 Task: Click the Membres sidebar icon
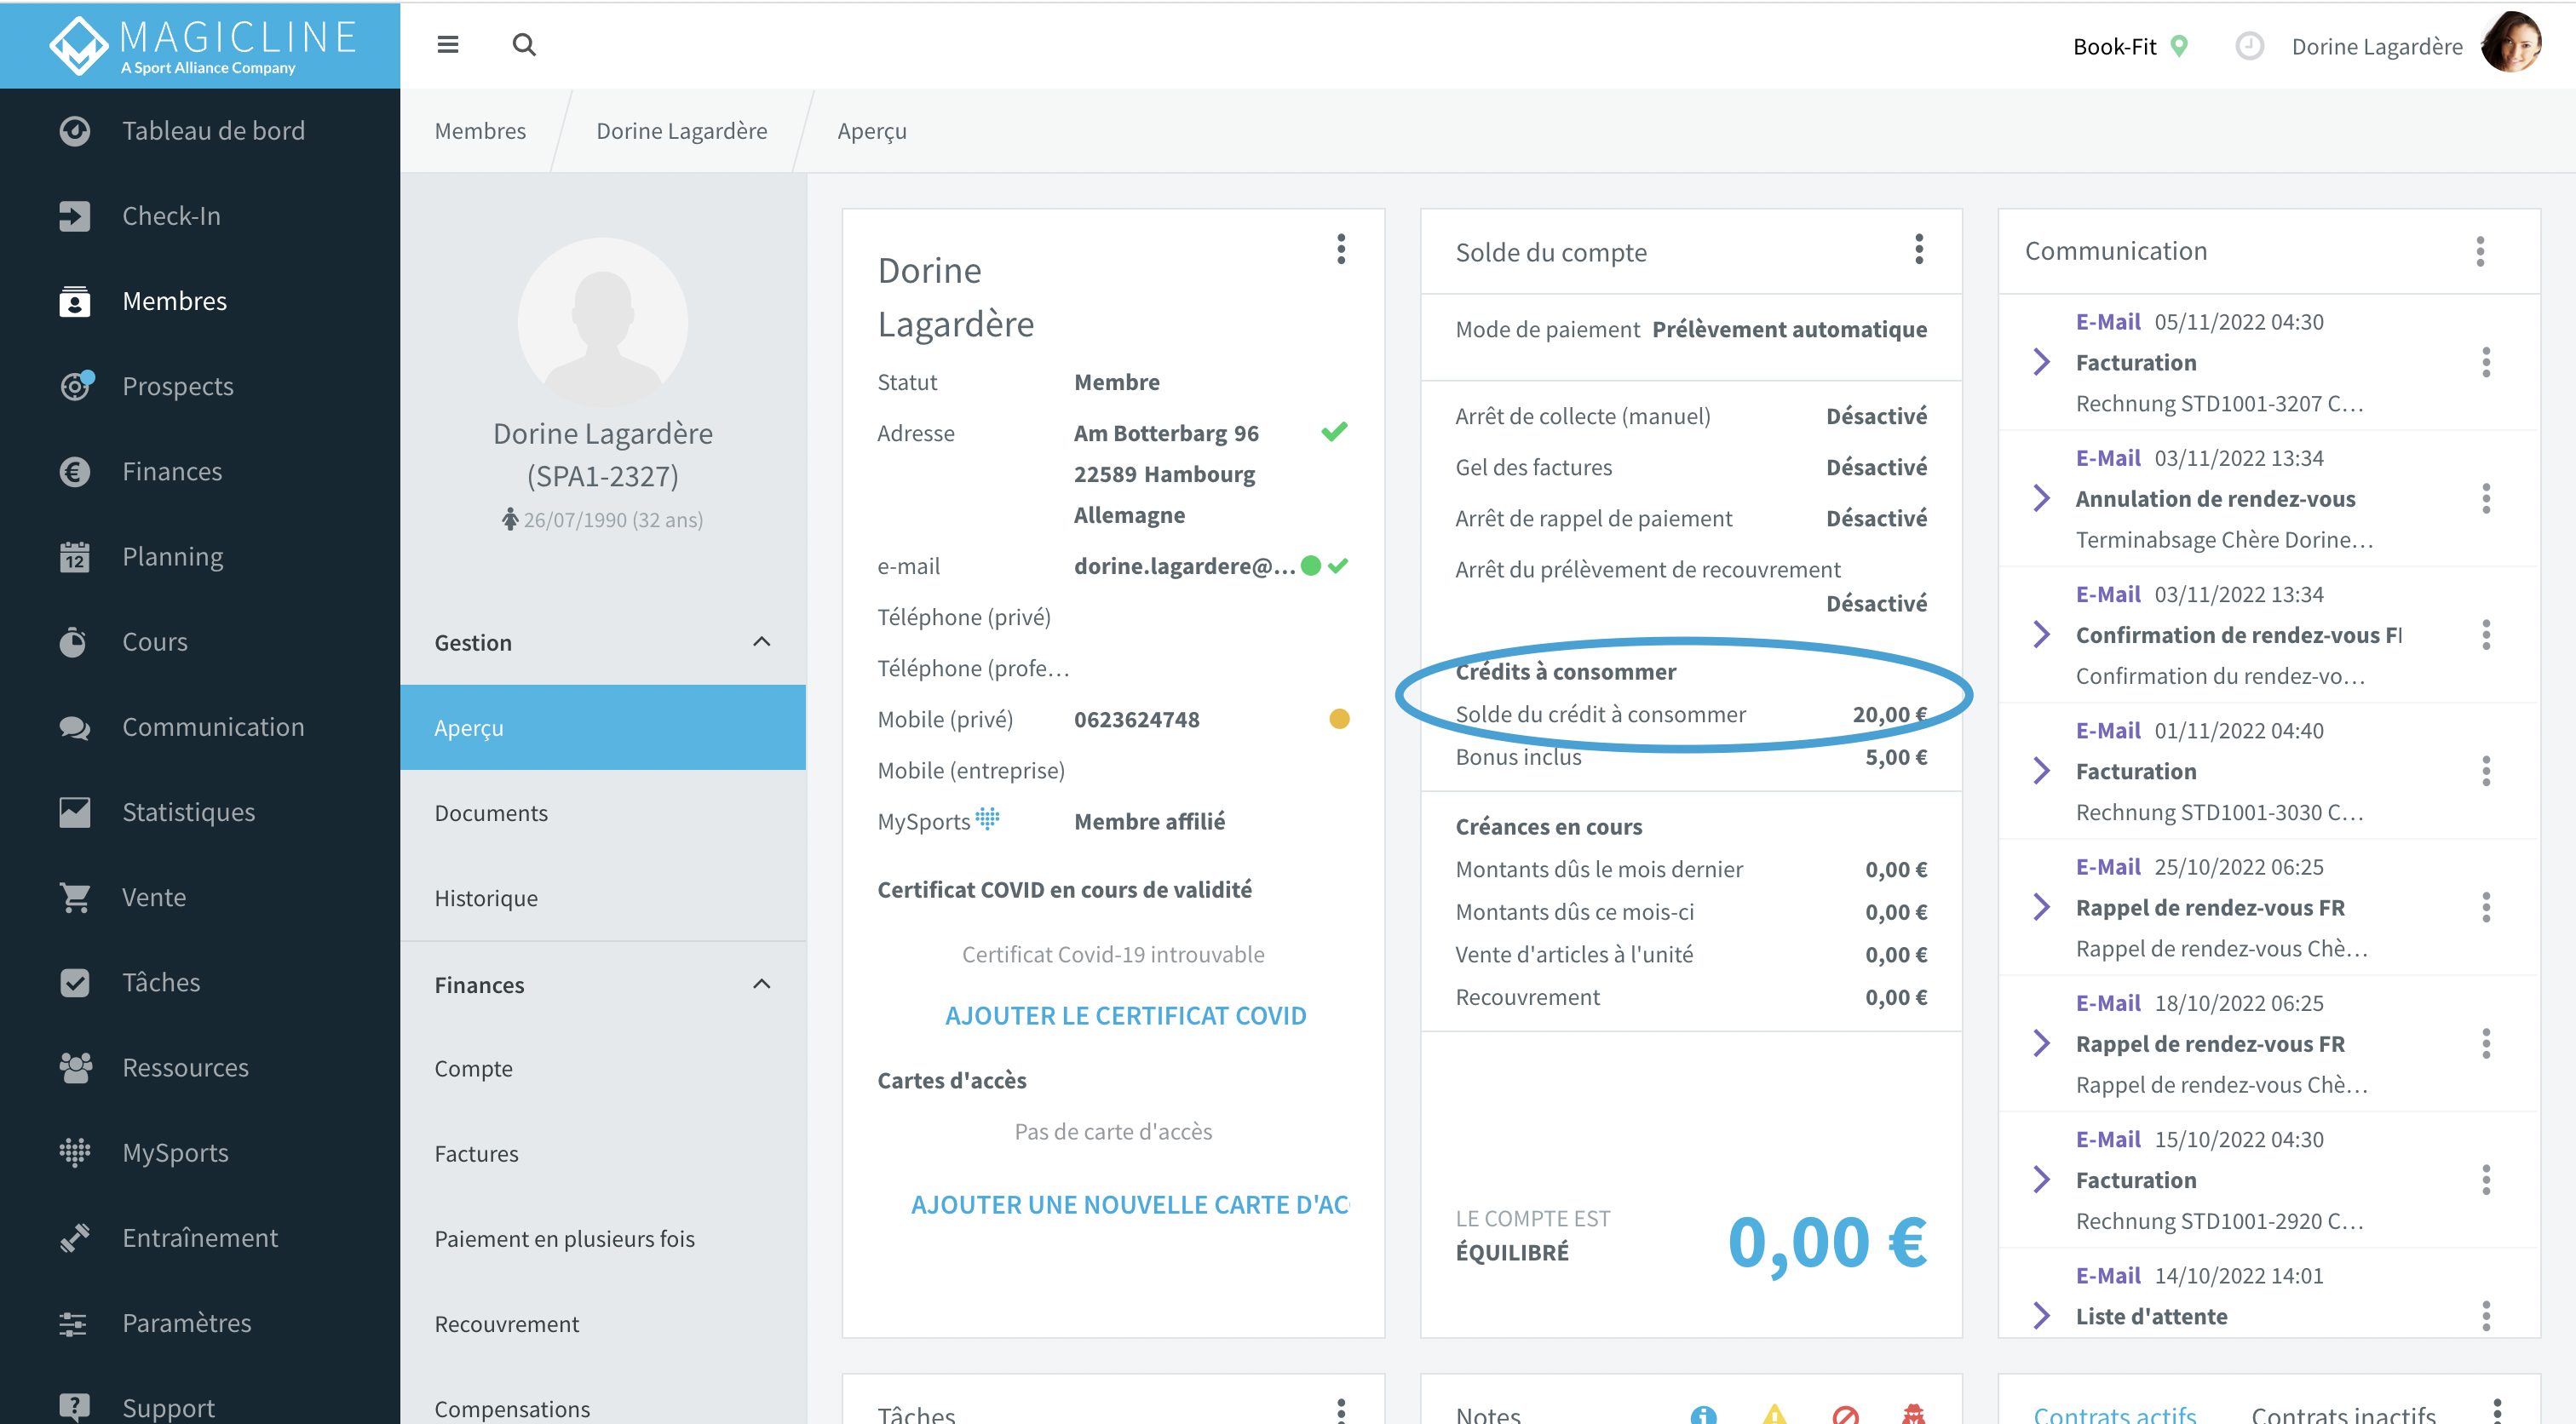click(x=75, y=301)
